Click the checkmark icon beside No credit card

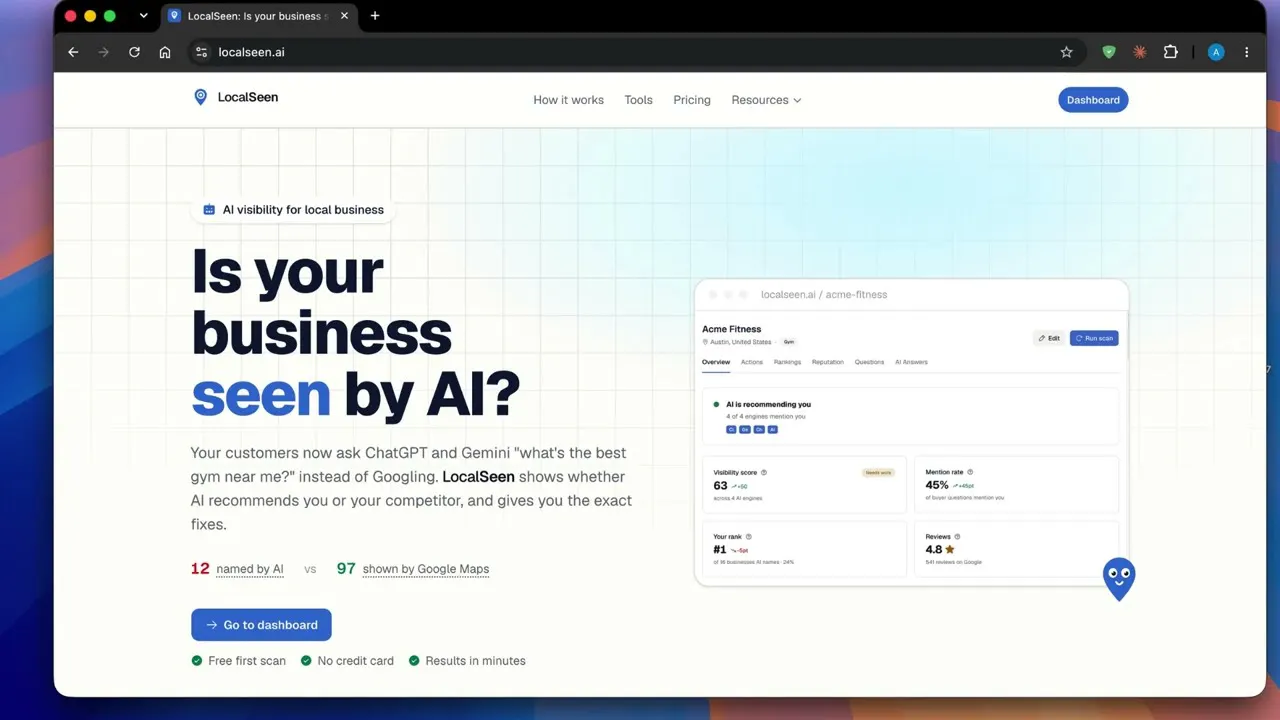(x=306, y=661)
